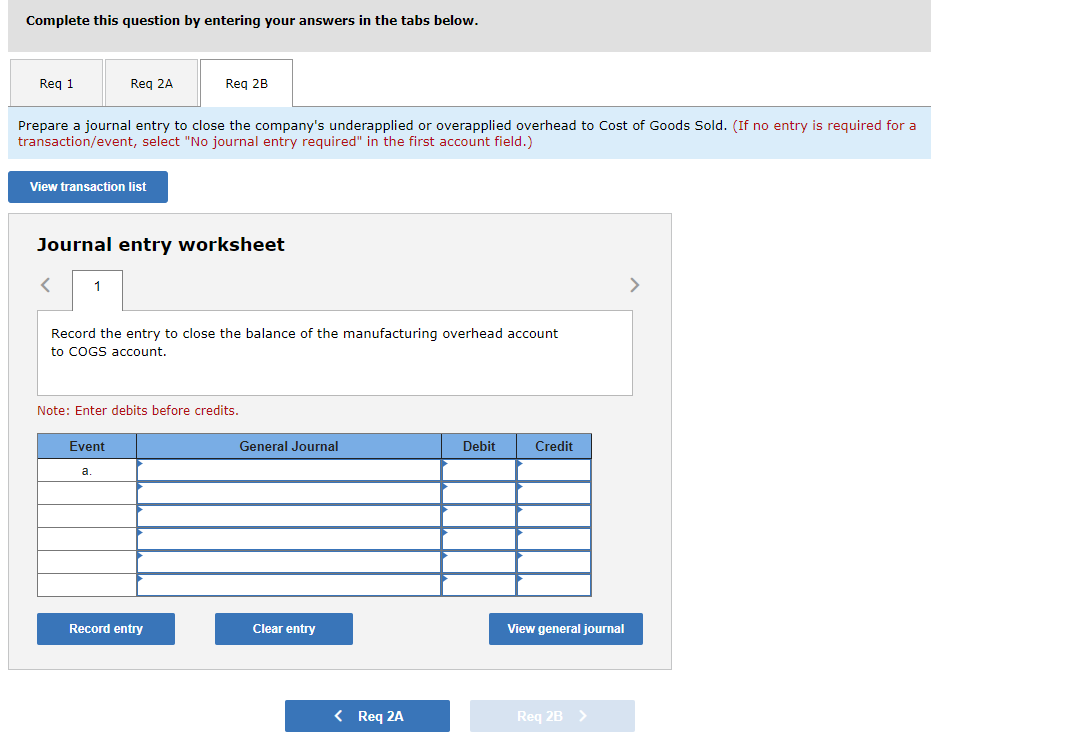The image size is (1084, 742).
Task: Open the View transaction list panel
Action: pos(87,186)
